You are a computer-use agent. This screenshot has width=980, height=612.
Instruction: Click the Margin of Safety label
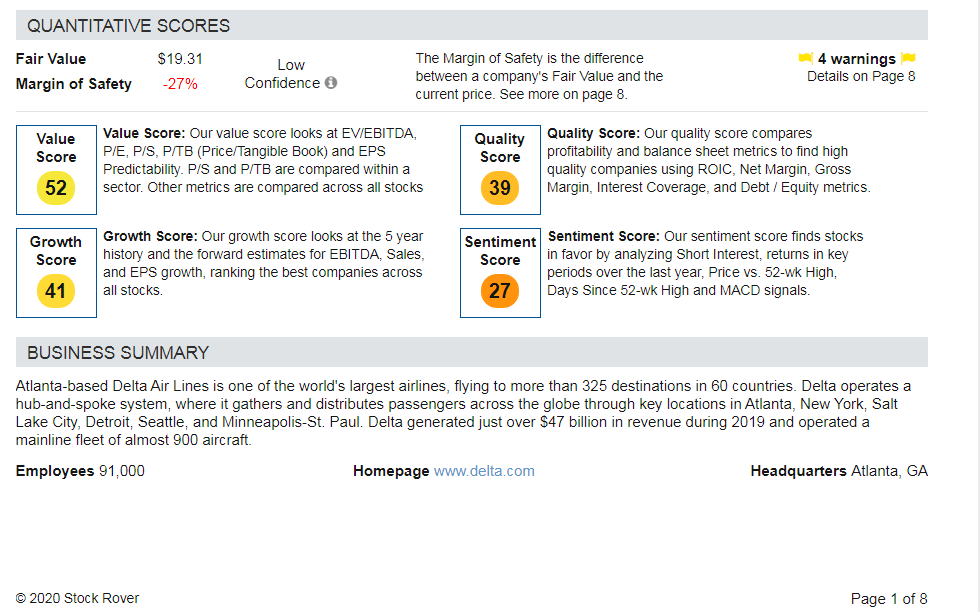[x=74, y=84]
